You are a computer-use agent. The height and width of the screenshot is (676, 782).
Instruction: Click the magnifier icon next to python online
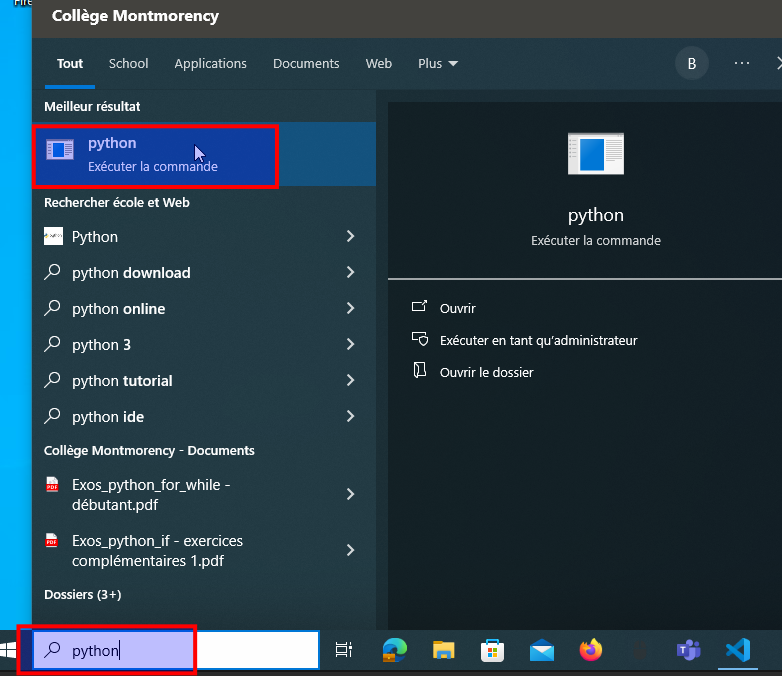(x=52, y=308)
